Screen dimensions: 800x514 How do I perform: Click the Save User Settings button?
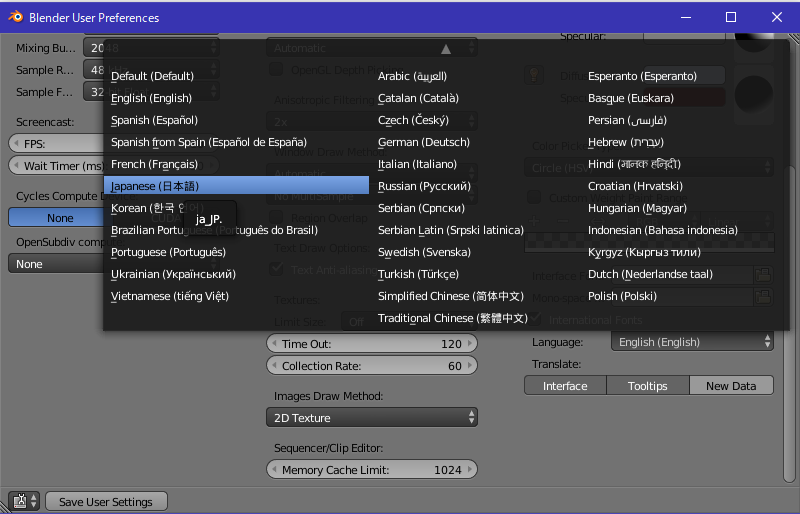[x=105, y=502]
